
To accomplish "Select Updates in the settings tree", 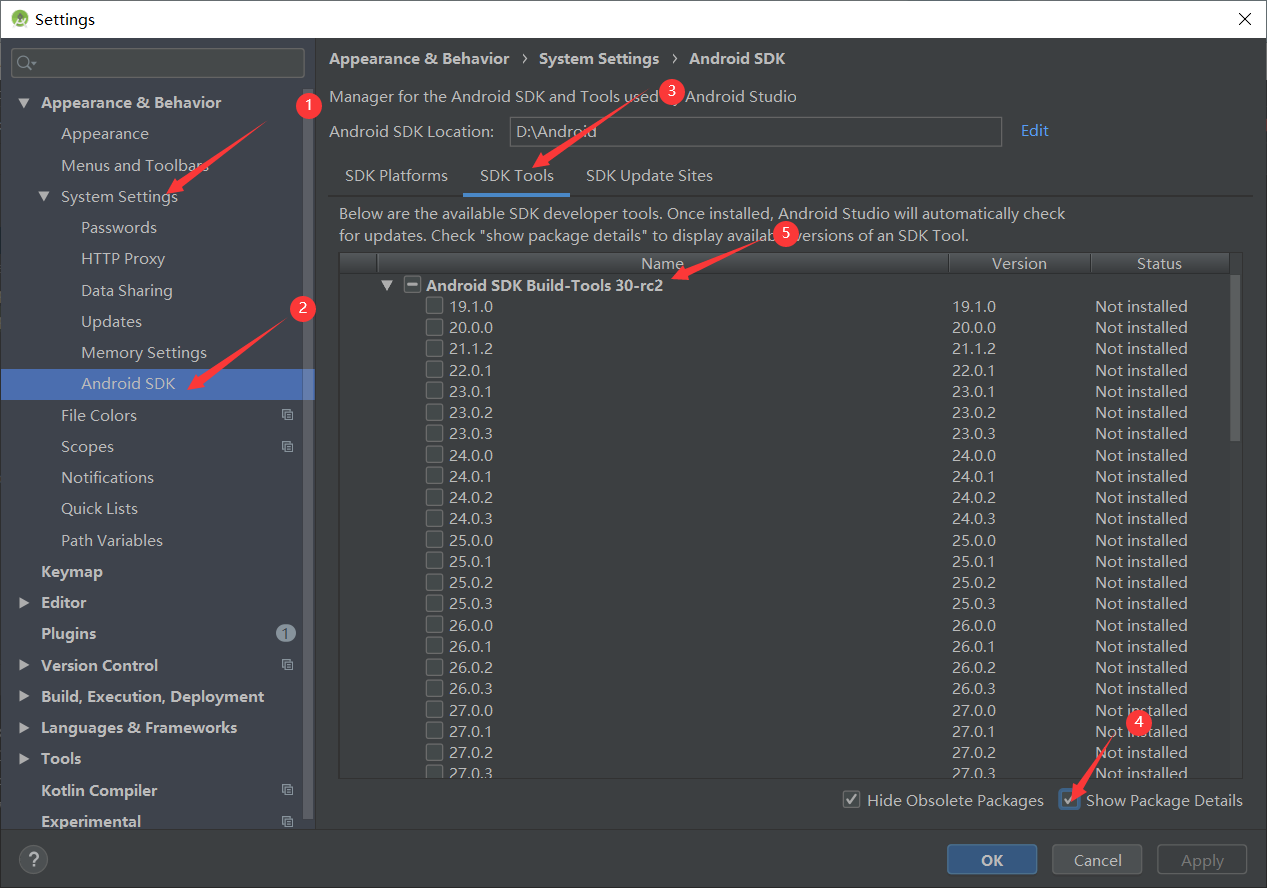I will pyautogui.click(x=111, y=321).
